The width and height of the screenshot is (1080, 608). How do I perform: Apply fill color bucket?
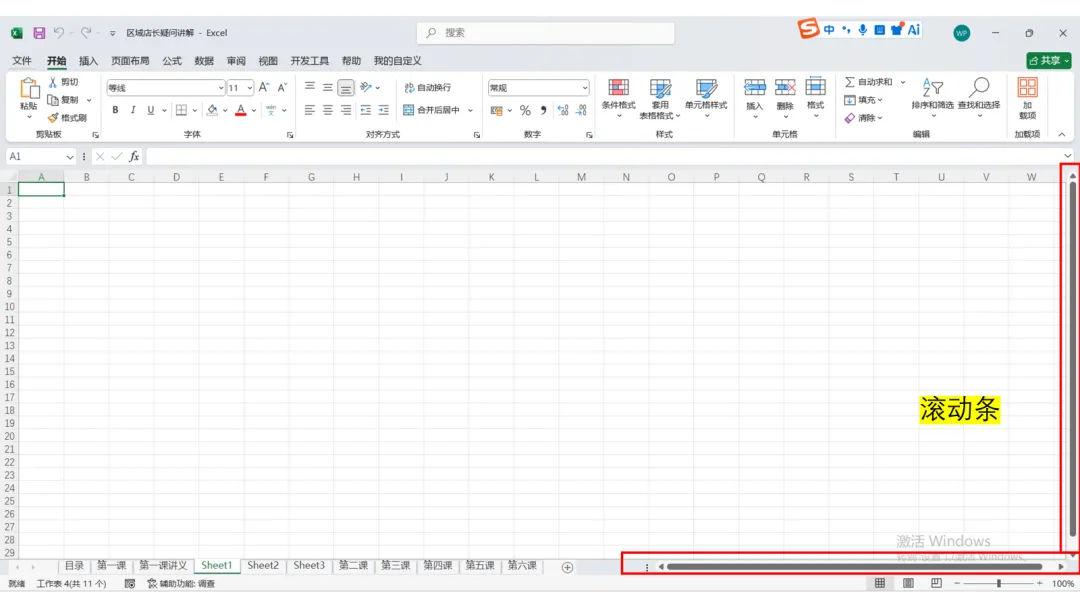(x=212, y=110)
